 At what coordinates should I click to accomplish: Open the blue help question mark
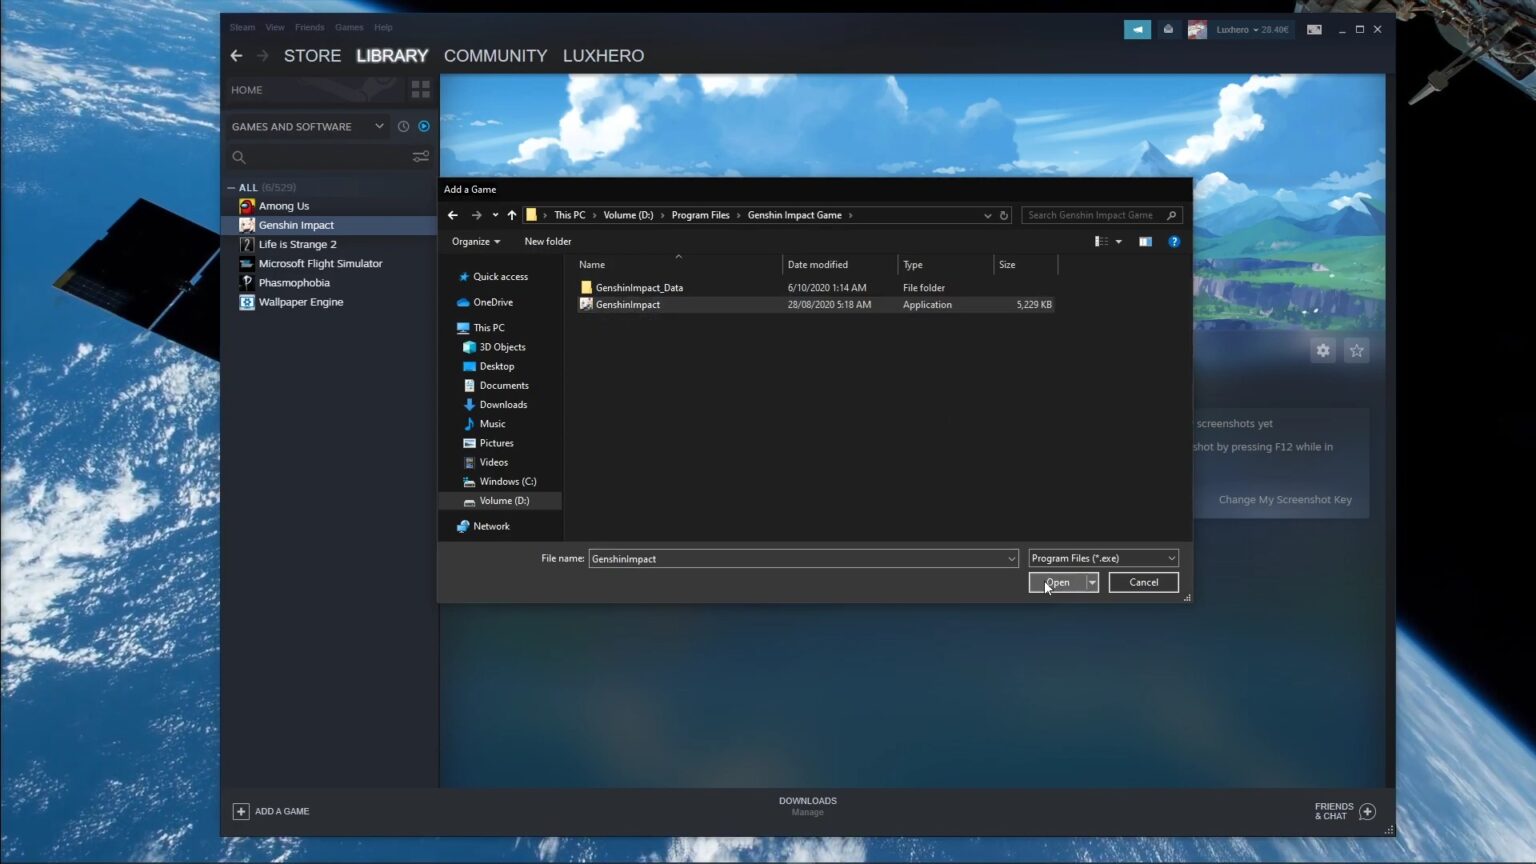point(1174,241)
